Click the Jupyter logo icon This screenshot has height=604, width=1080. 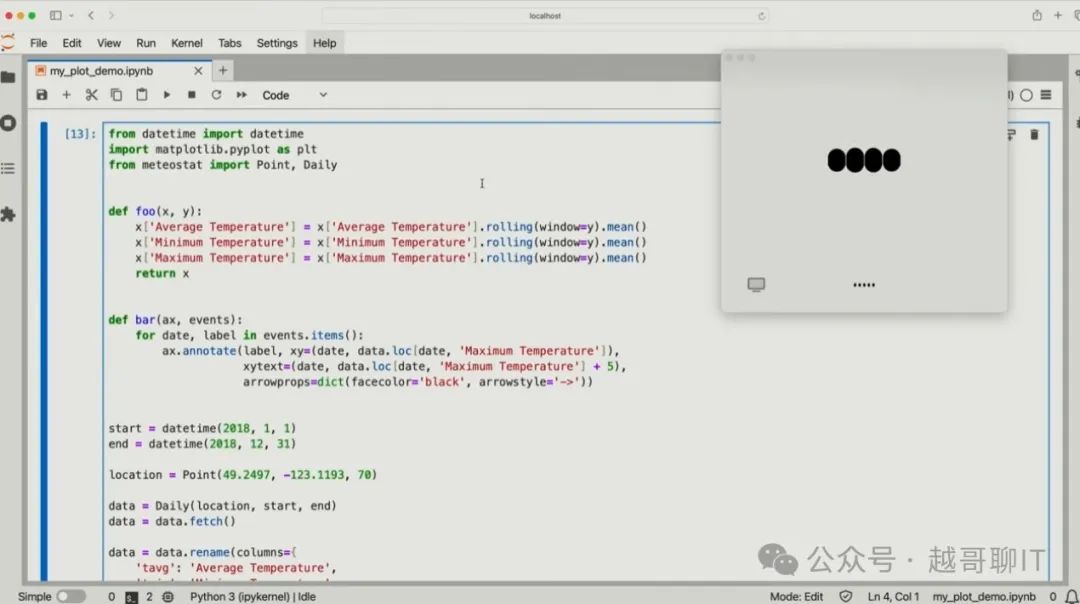[x=8, y=43]
